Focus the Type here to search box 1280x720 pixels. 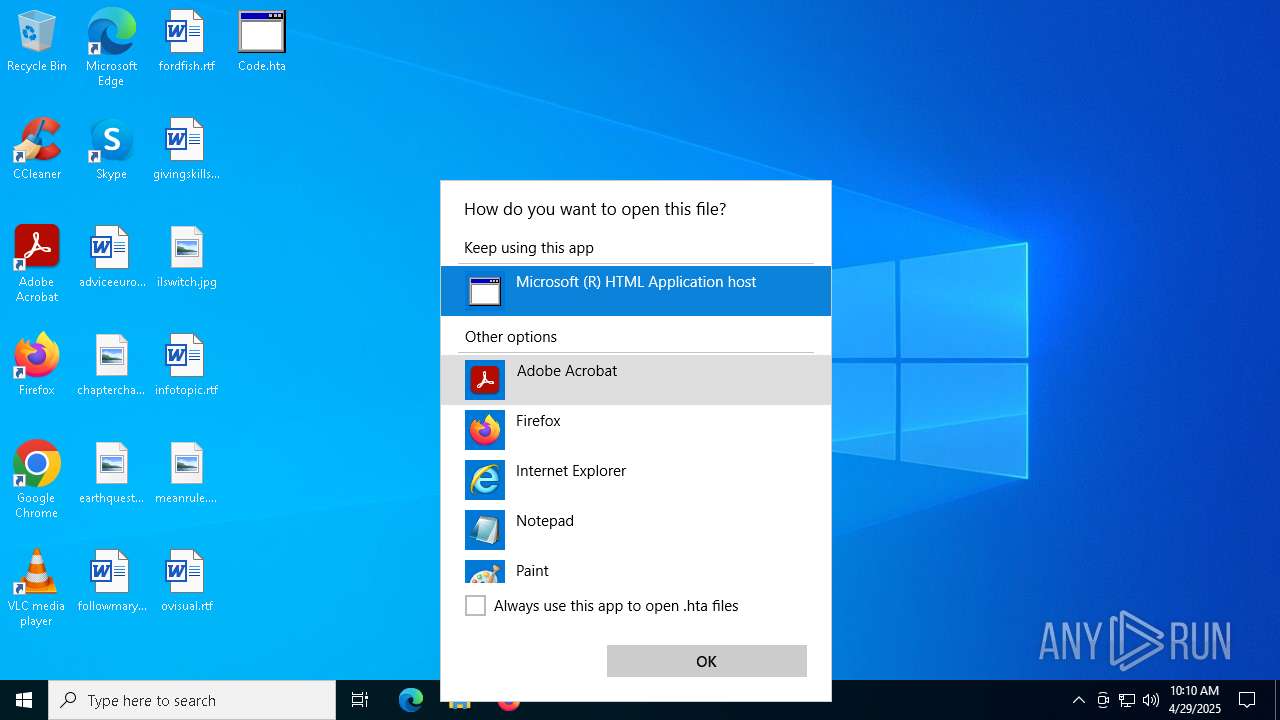click(x=192, y=700)
